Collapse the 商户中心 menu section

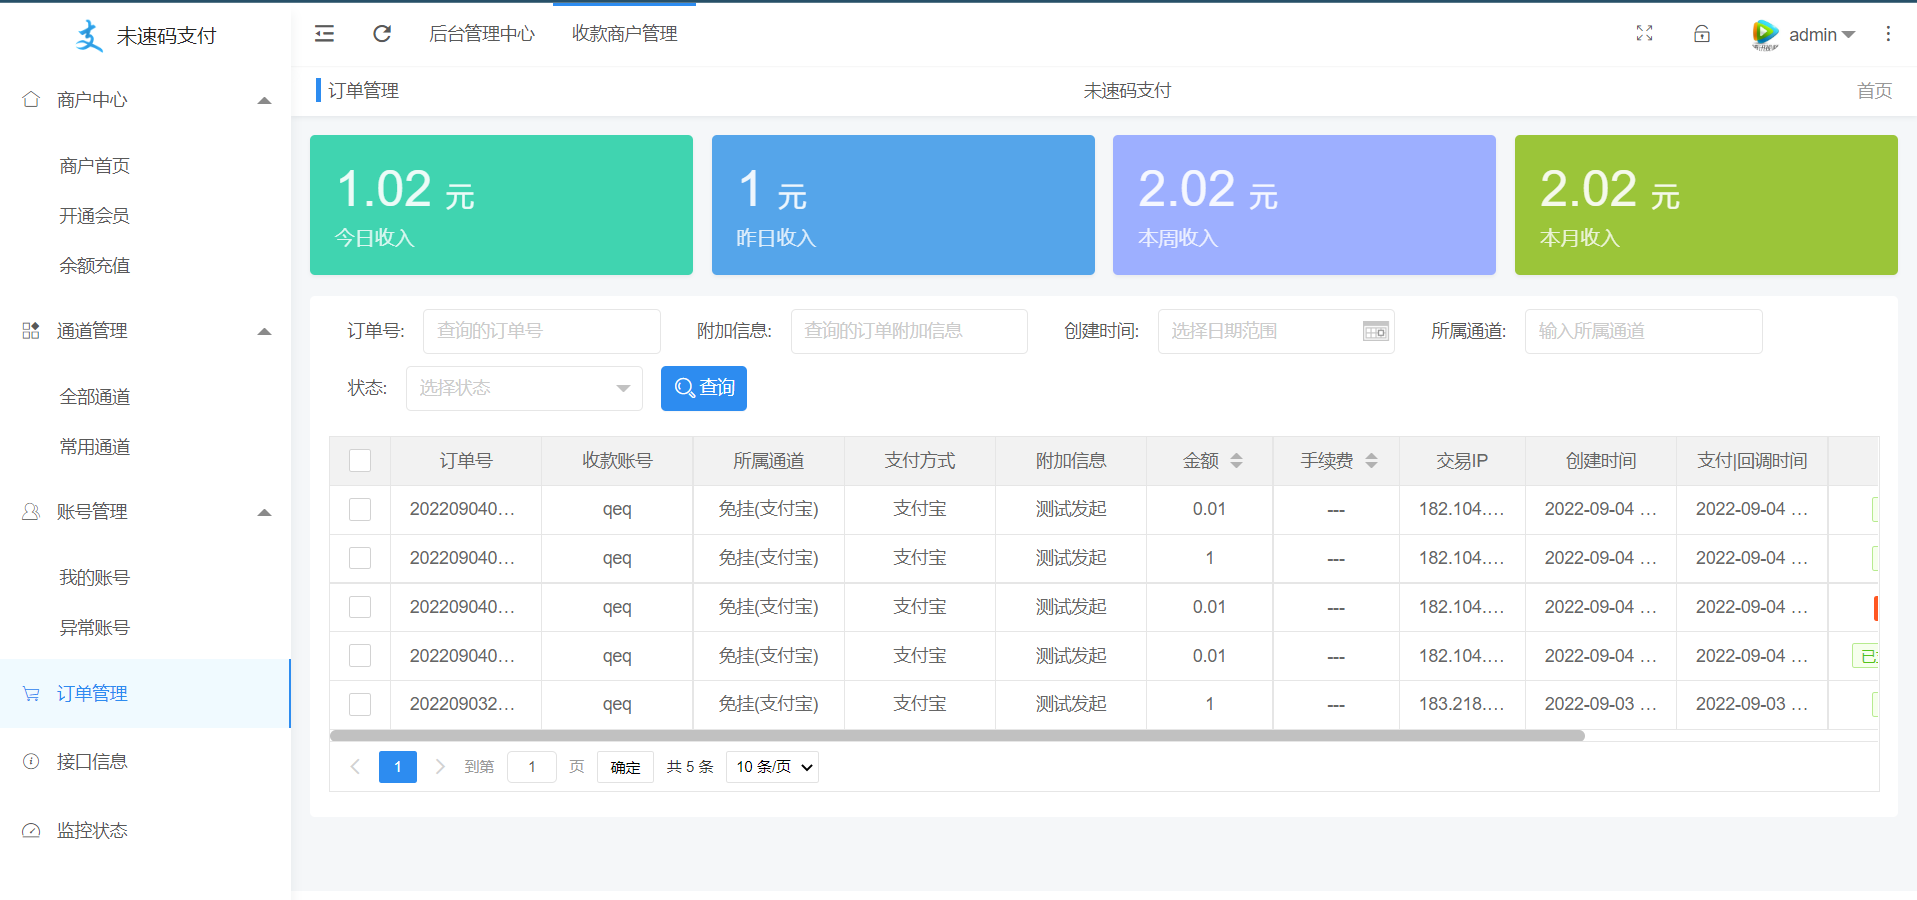[264, 100]
